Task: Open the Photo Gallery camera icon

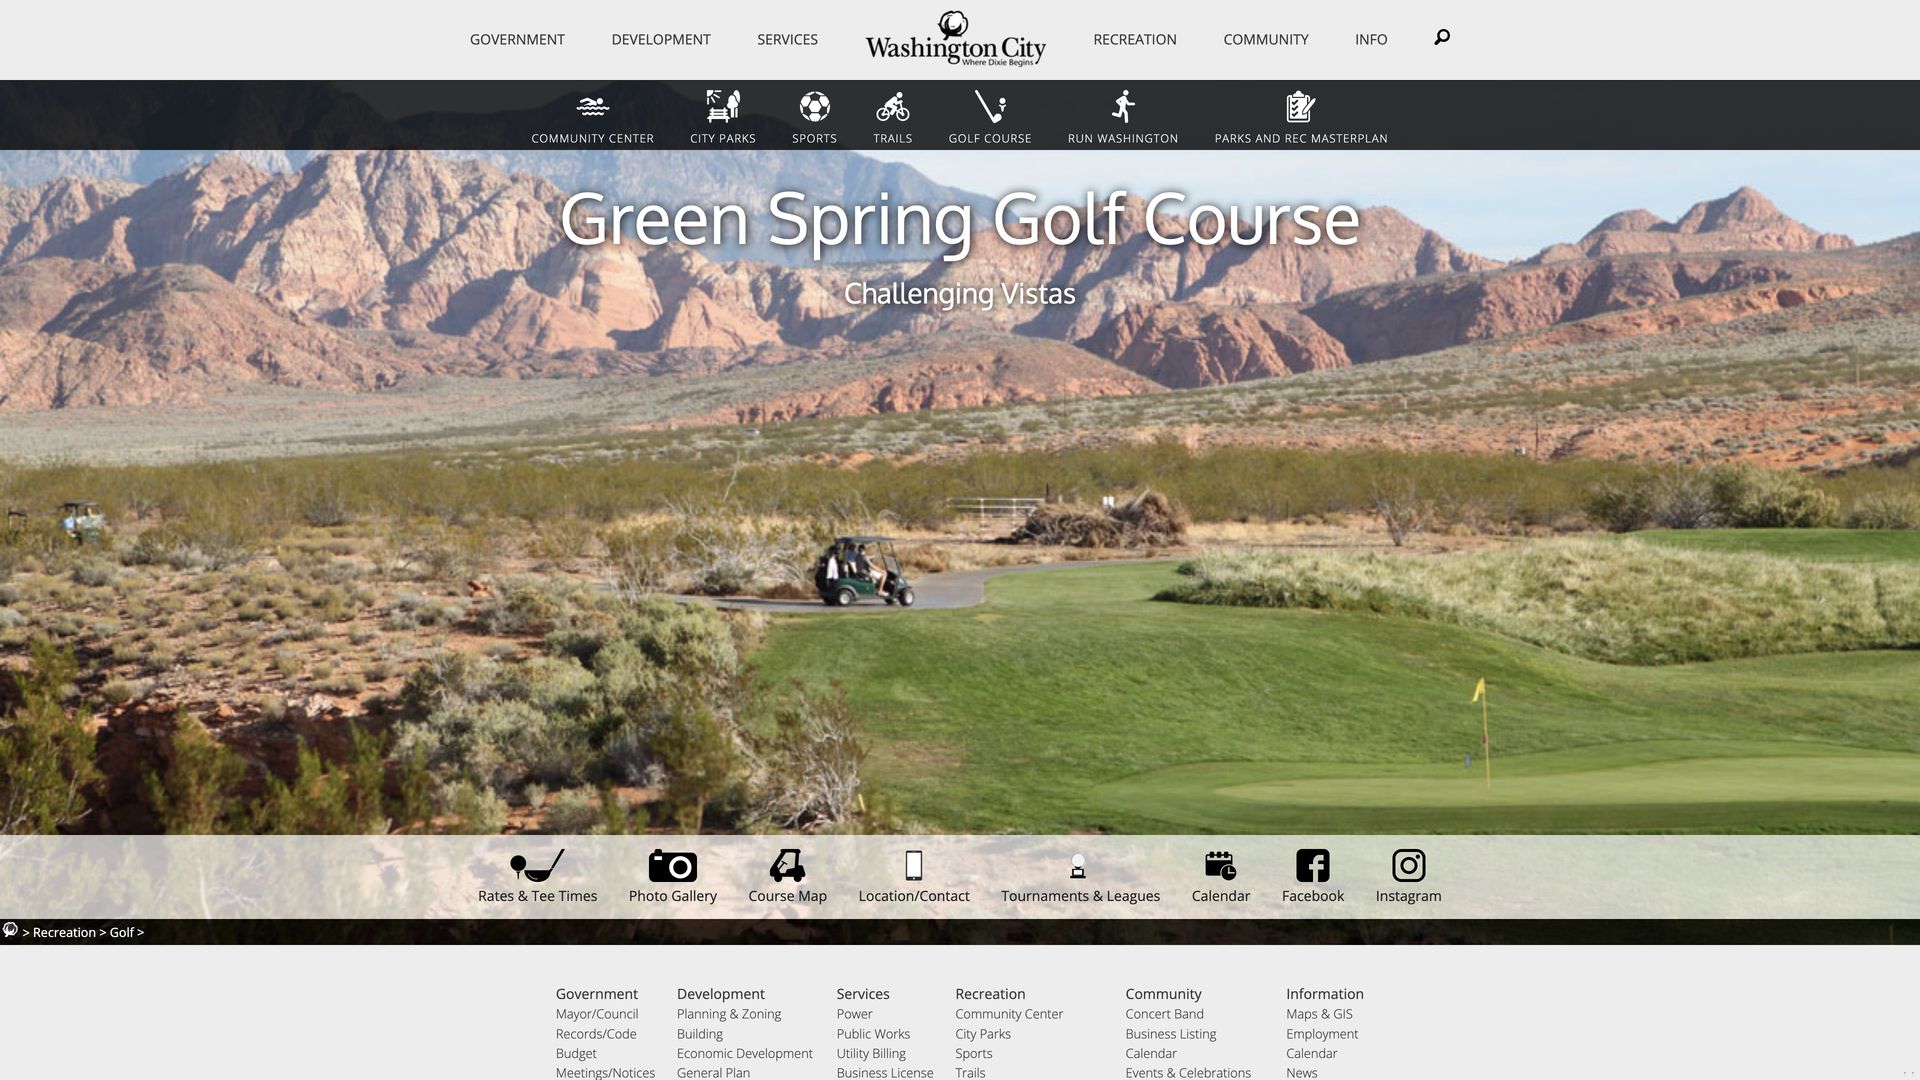Action: 672,865
